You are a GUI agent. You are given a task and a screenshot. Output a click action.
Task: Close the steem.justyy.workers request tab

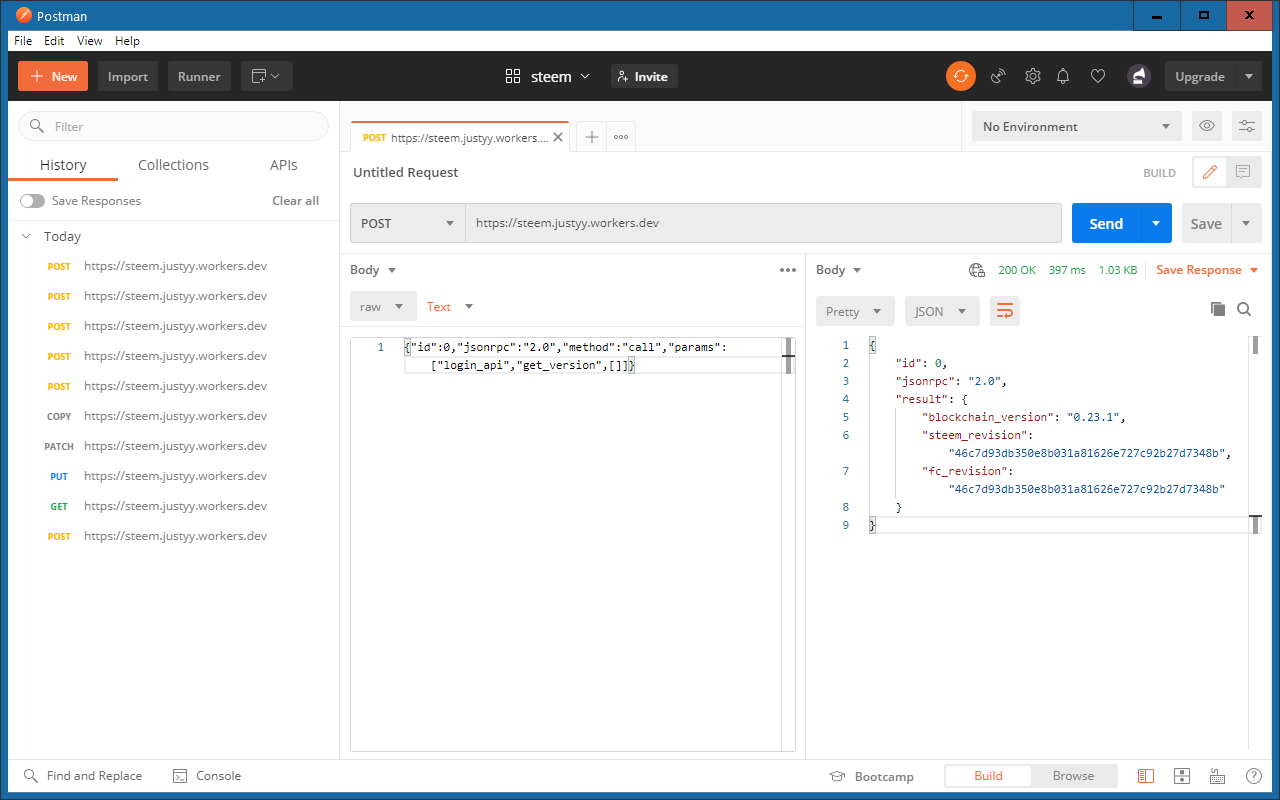tap(558, 137)
